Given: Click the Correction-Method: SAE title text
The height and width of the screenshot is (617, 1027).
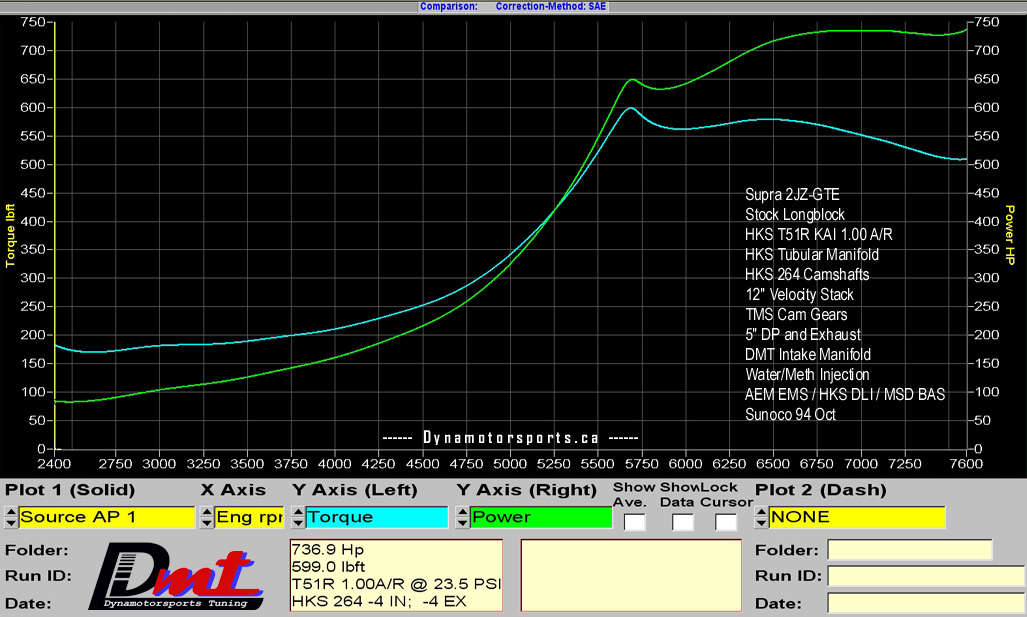Looking at the screenshot, I should point(551,7).
